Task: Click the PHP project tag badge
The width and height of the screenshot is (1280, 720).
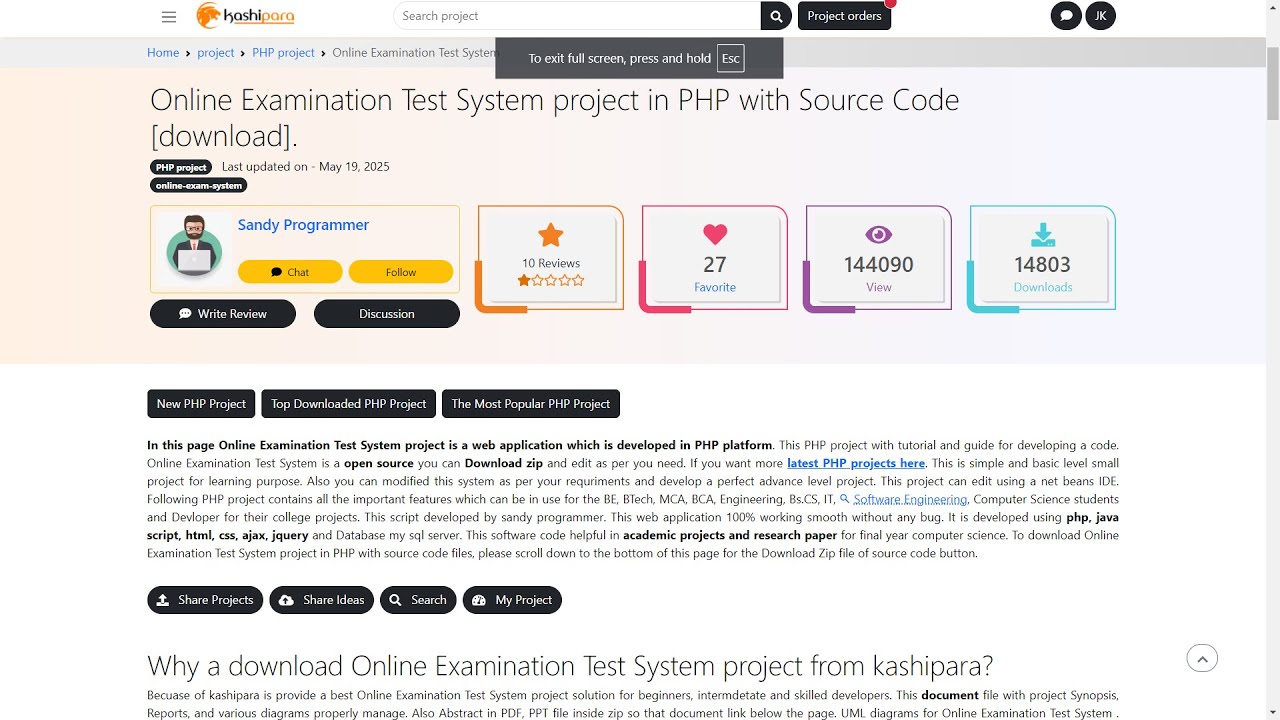Action: click(181, 167)
